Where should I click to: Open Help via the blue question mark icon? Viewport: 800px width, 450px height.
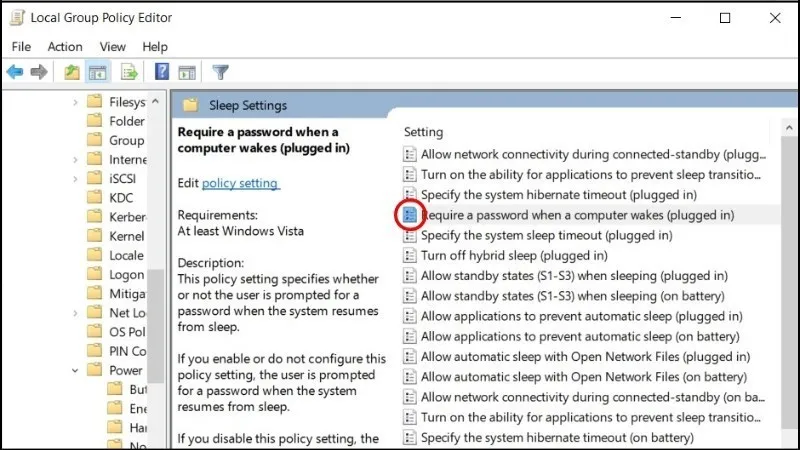(162, 72)
